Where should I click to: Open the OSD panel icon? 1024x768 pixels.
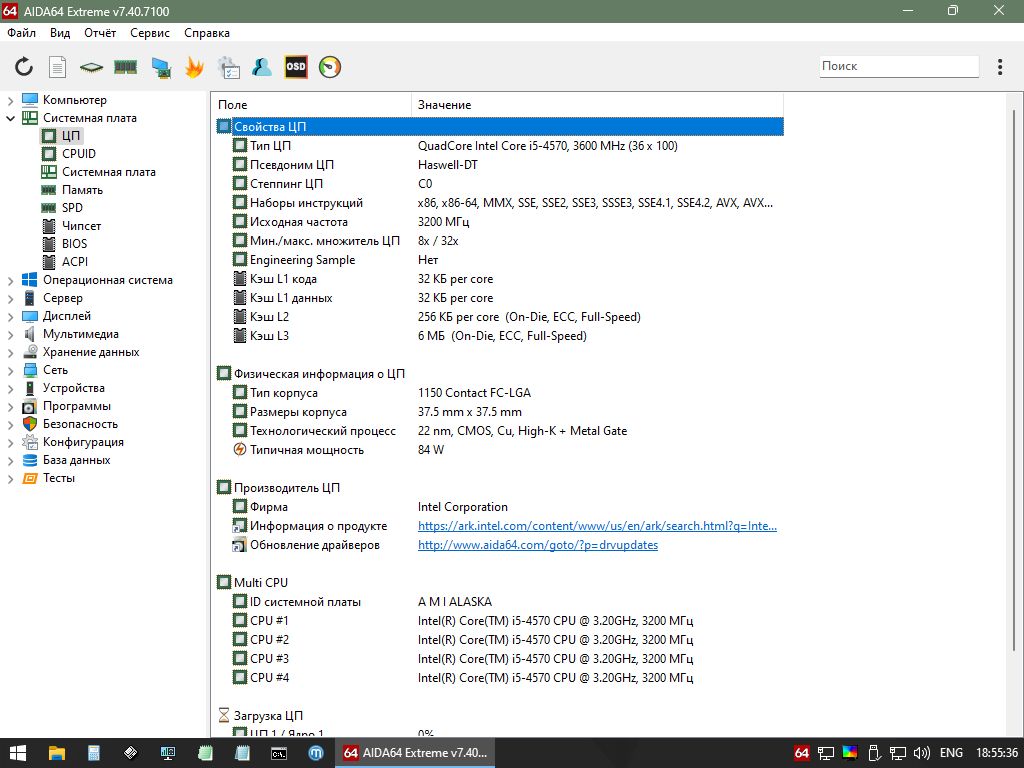(296, 67)
